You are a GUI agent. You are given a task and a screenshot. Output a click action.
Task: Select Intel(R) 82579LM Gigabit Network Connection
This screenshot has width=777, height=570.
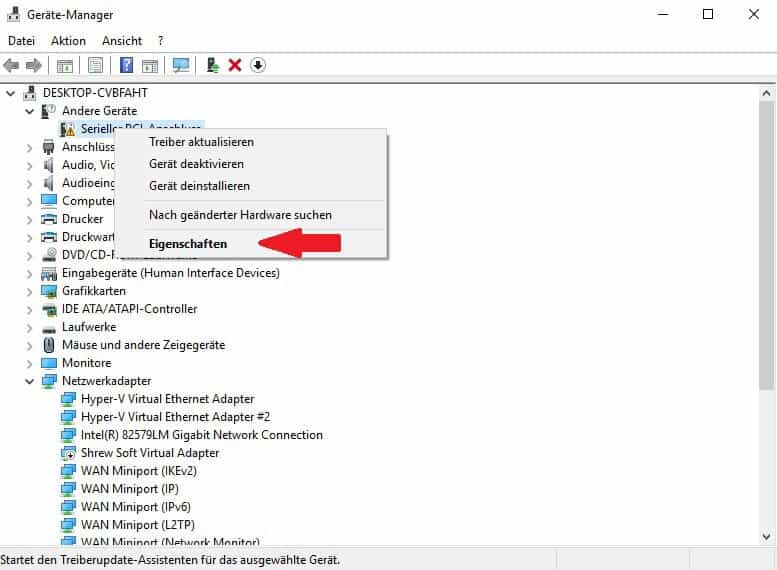click(x=201, y=435)
